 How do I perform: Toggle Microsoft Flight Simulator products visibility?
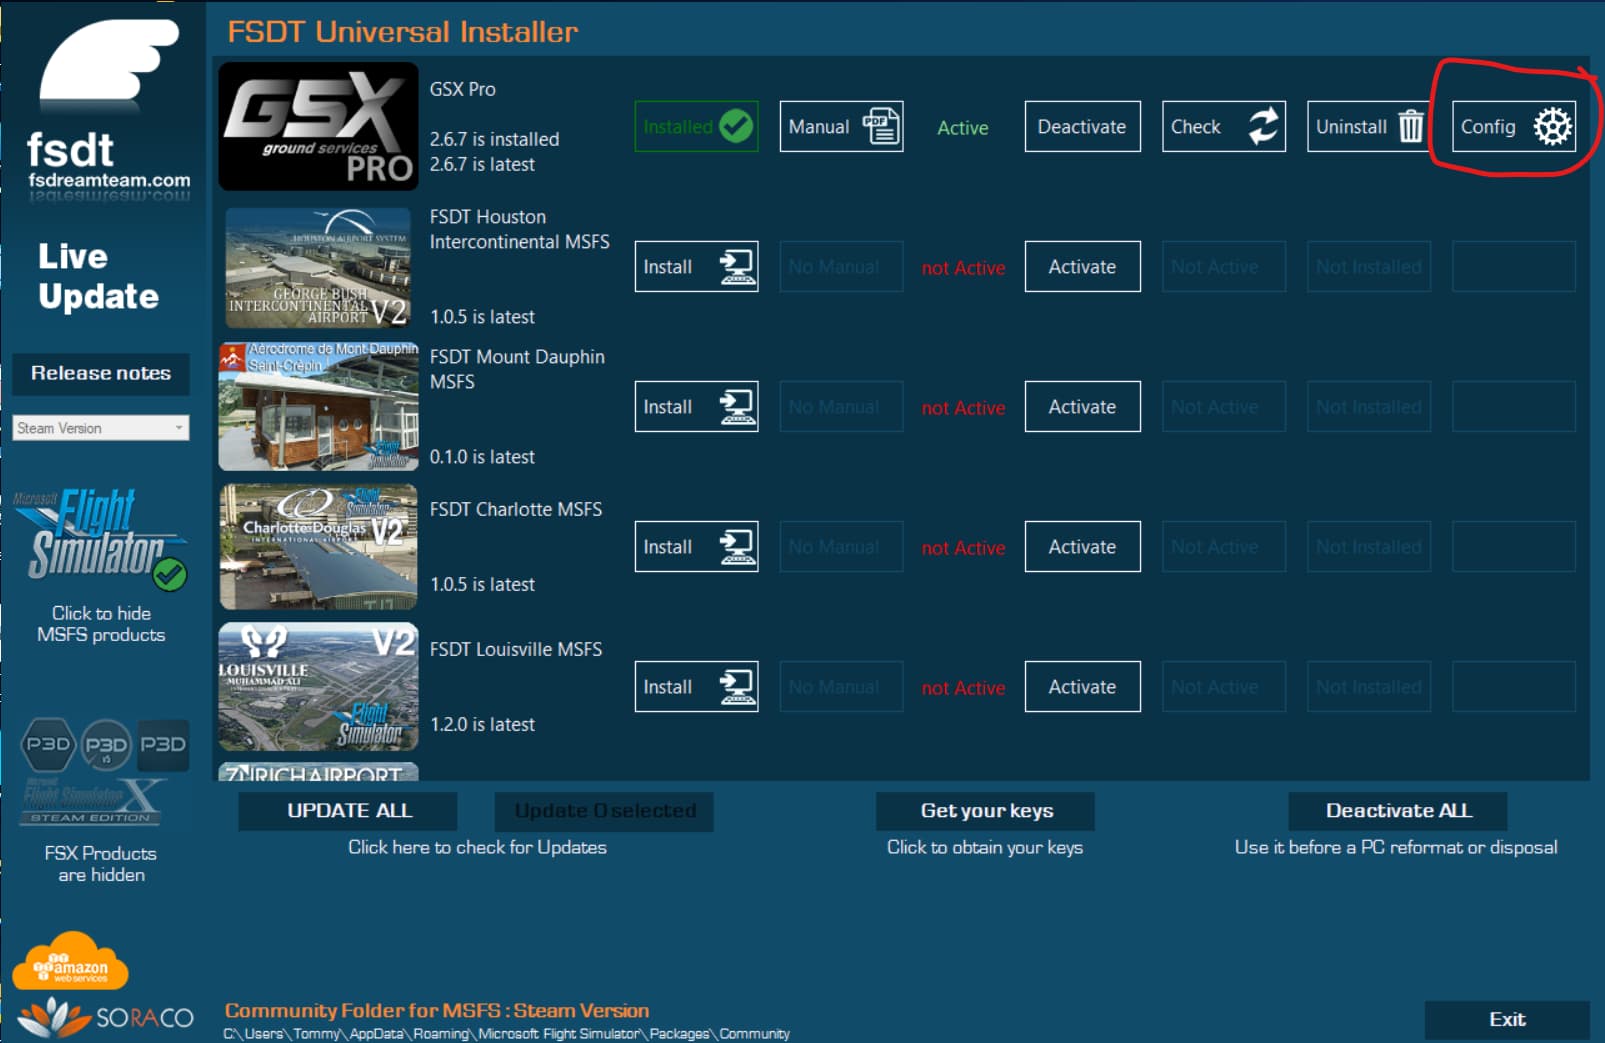pyautogui.click(x=100, y=537)
